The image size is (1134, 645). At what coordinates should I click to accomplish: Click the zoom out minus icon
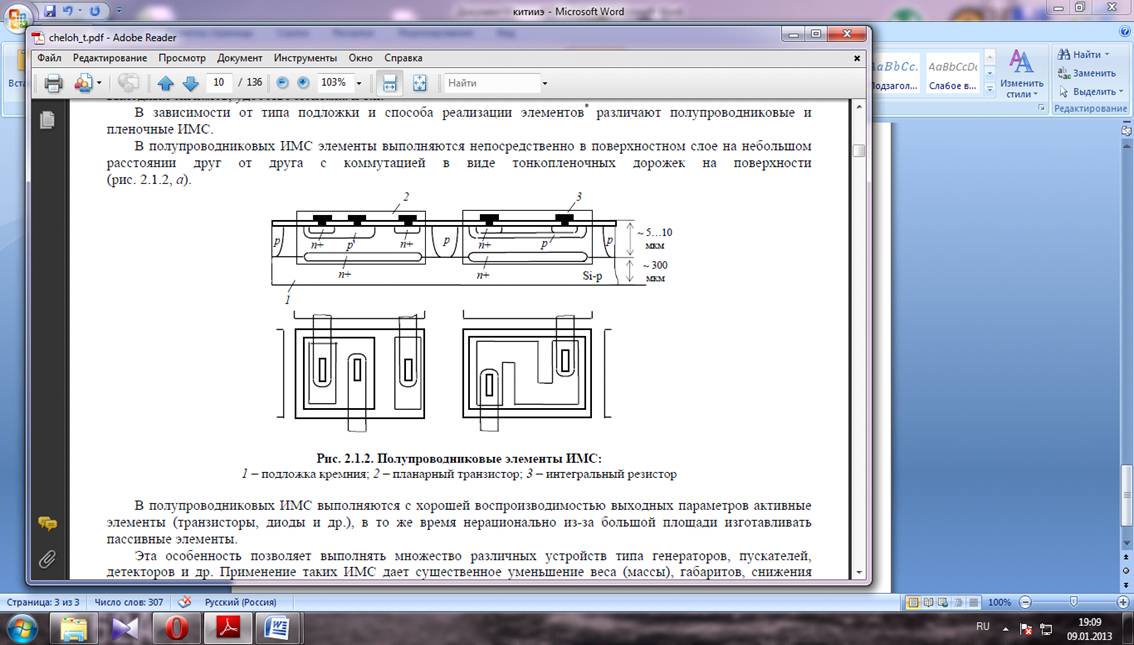pyautogui.click(x=283, y=83)
